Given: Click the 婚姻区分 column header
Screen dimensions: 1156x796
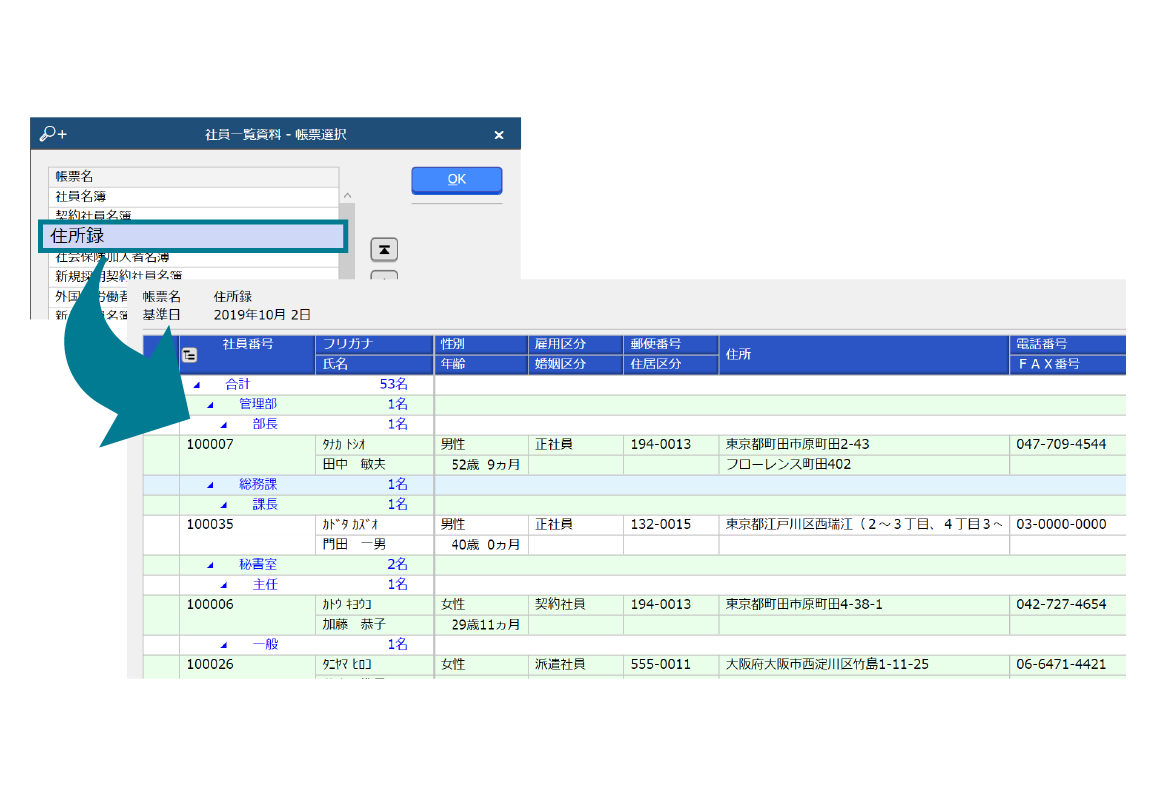Looking at the screenshot, I should pyautogui.click(x=576, y=364).
